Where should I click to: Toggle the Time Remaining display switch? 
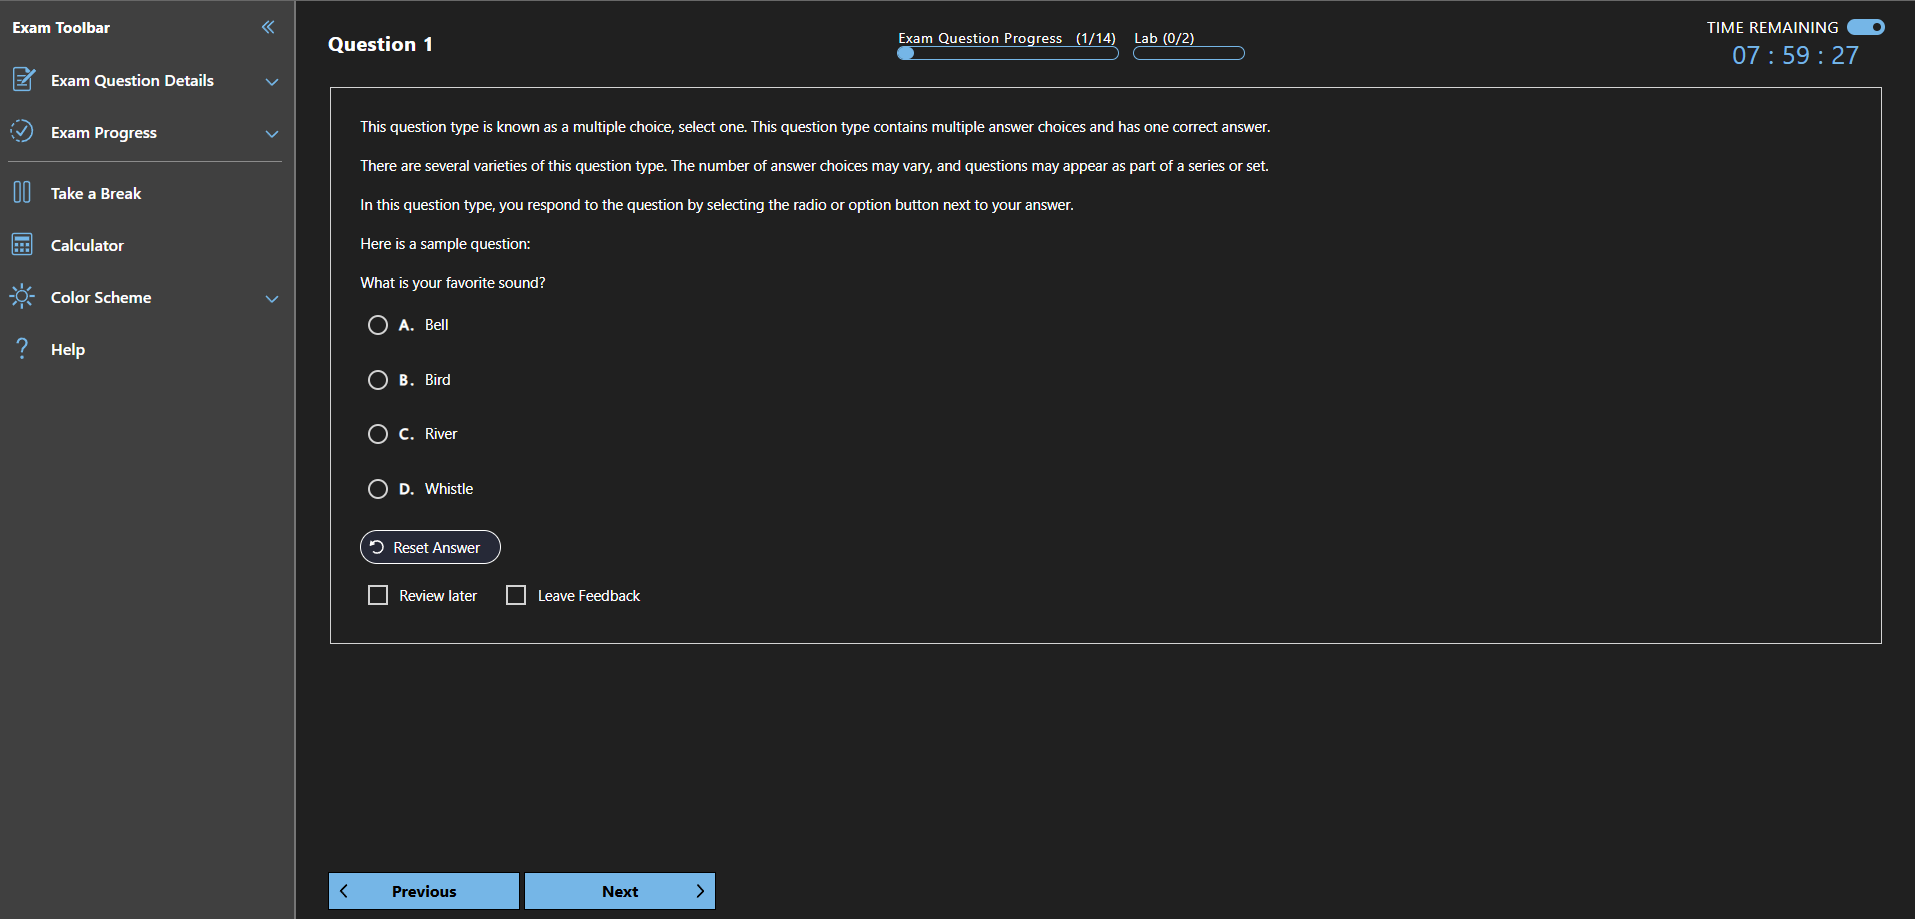(1865, 27)
